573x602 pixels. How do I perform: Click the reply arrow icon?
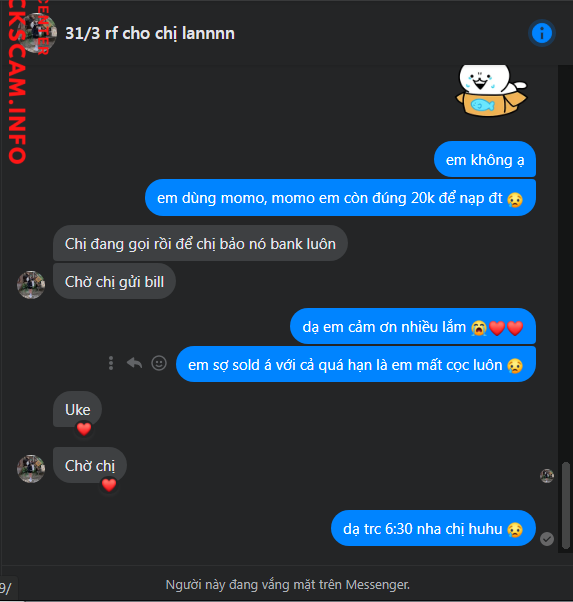(134, 363)
